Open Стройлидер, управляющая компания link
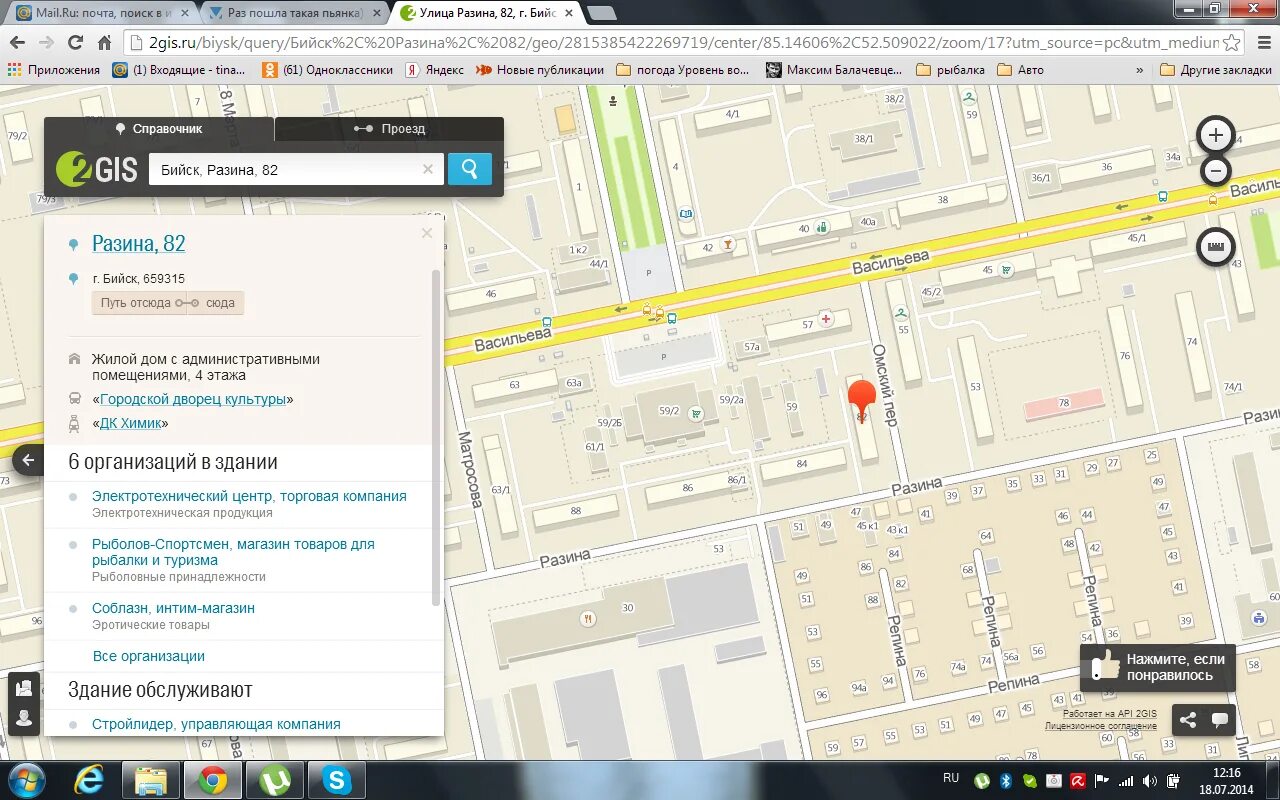 click(216, 724)
